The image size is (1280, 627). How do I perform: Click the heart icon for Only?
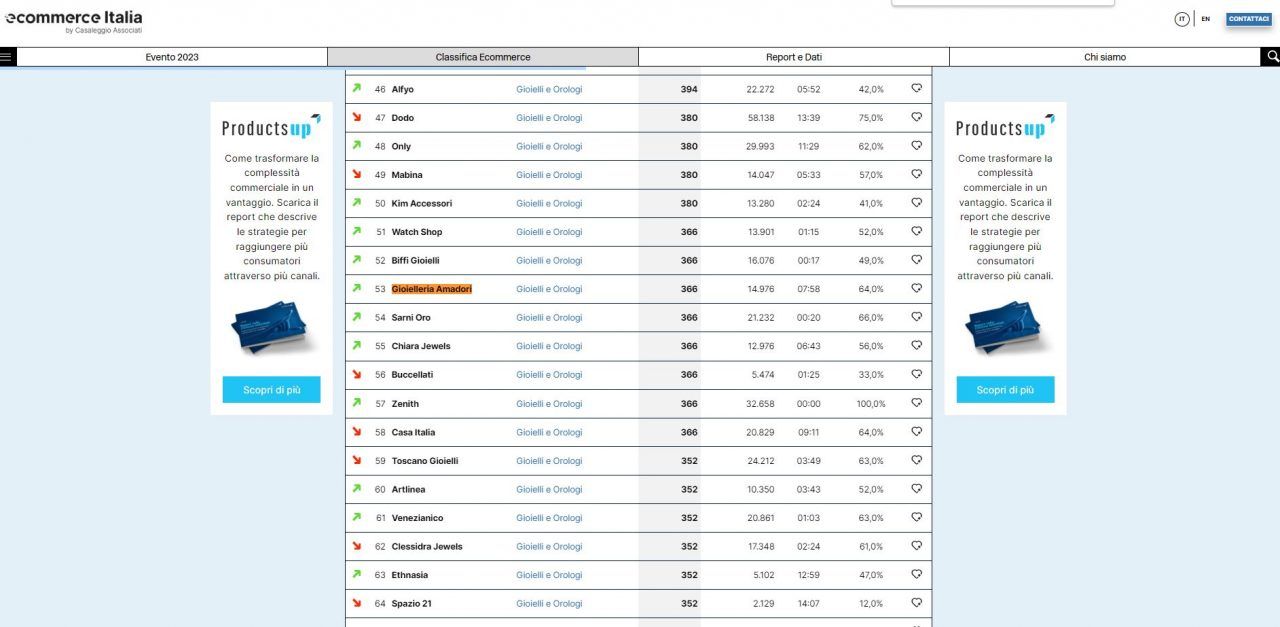point(916,146)
